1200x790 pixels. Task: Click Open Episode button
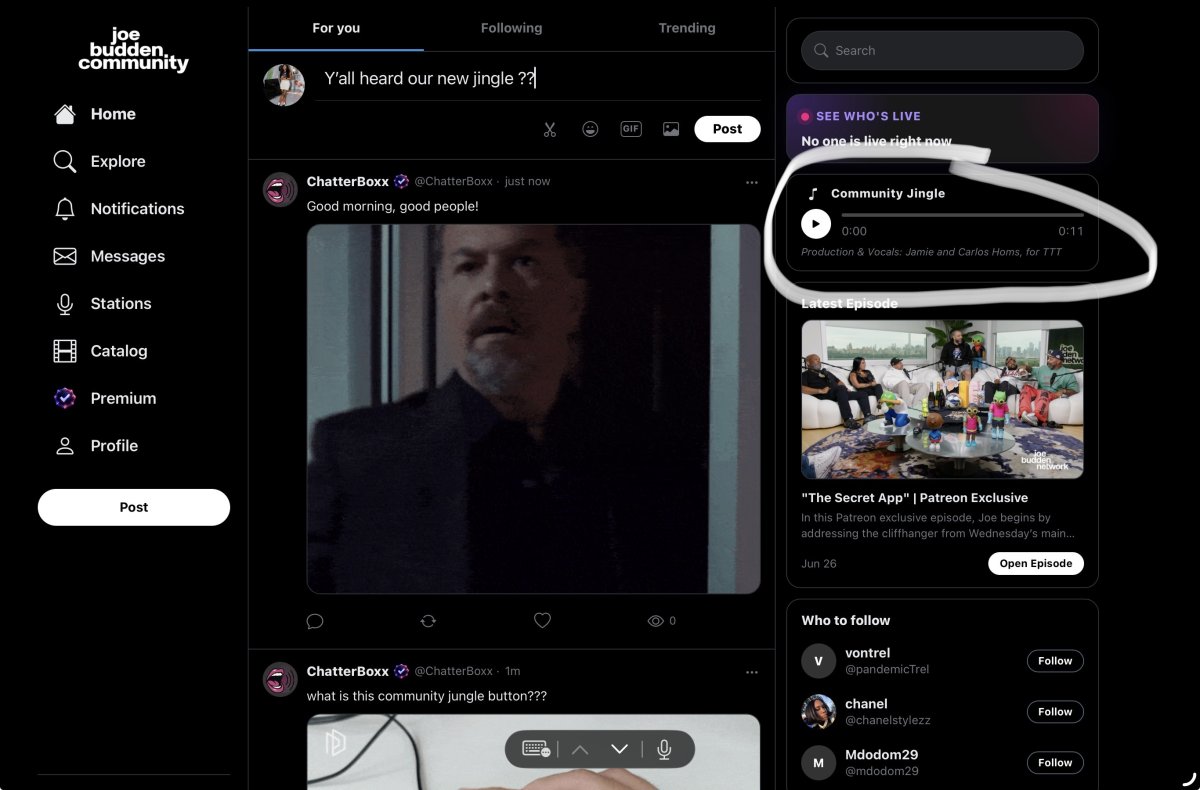(x=1035, y=563)
